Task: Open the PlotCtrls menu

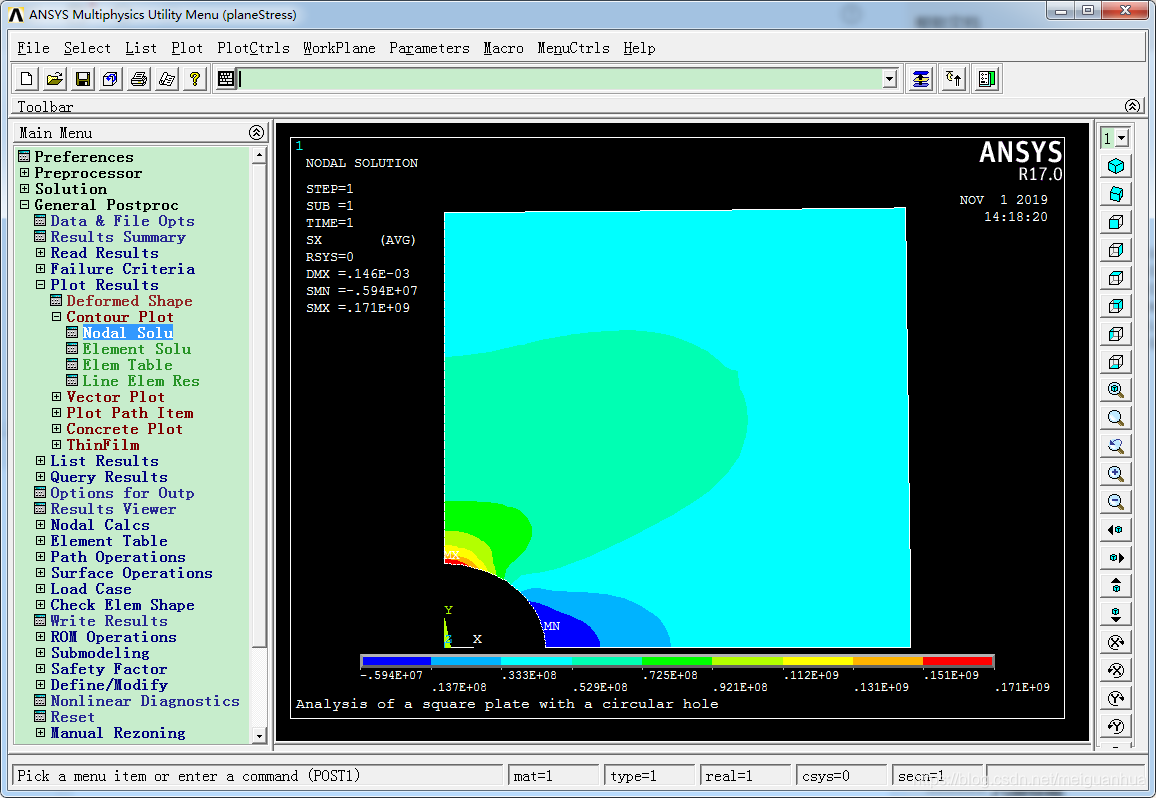Action: (253, 48)
